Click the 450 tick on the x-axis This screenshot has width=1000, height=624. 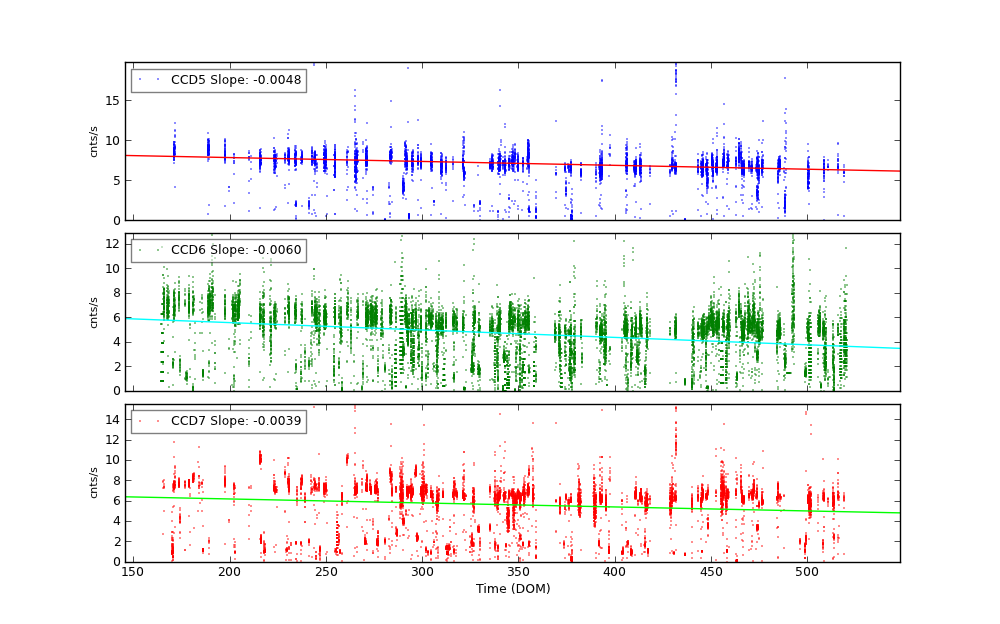(712, 572)
